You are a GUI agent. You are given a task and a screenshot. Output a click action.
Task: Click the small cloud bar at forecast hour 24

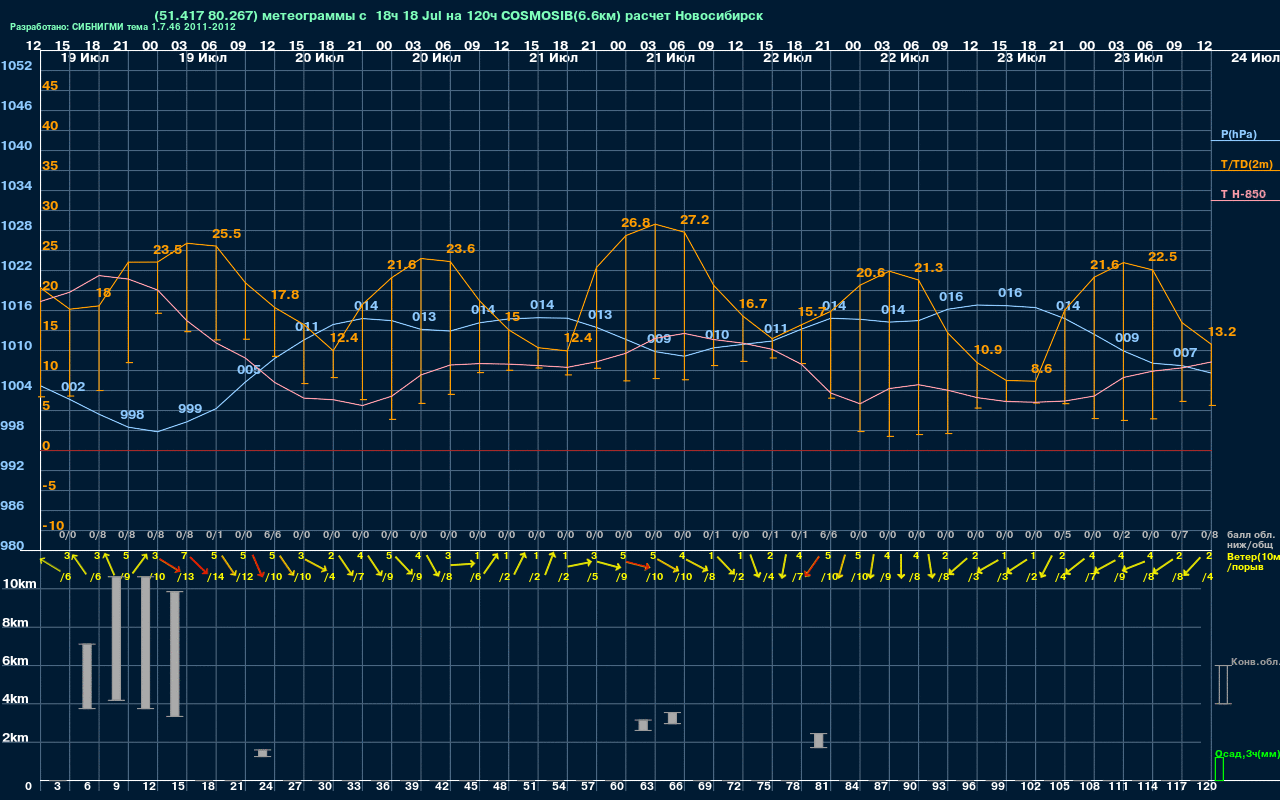[263, 752]
